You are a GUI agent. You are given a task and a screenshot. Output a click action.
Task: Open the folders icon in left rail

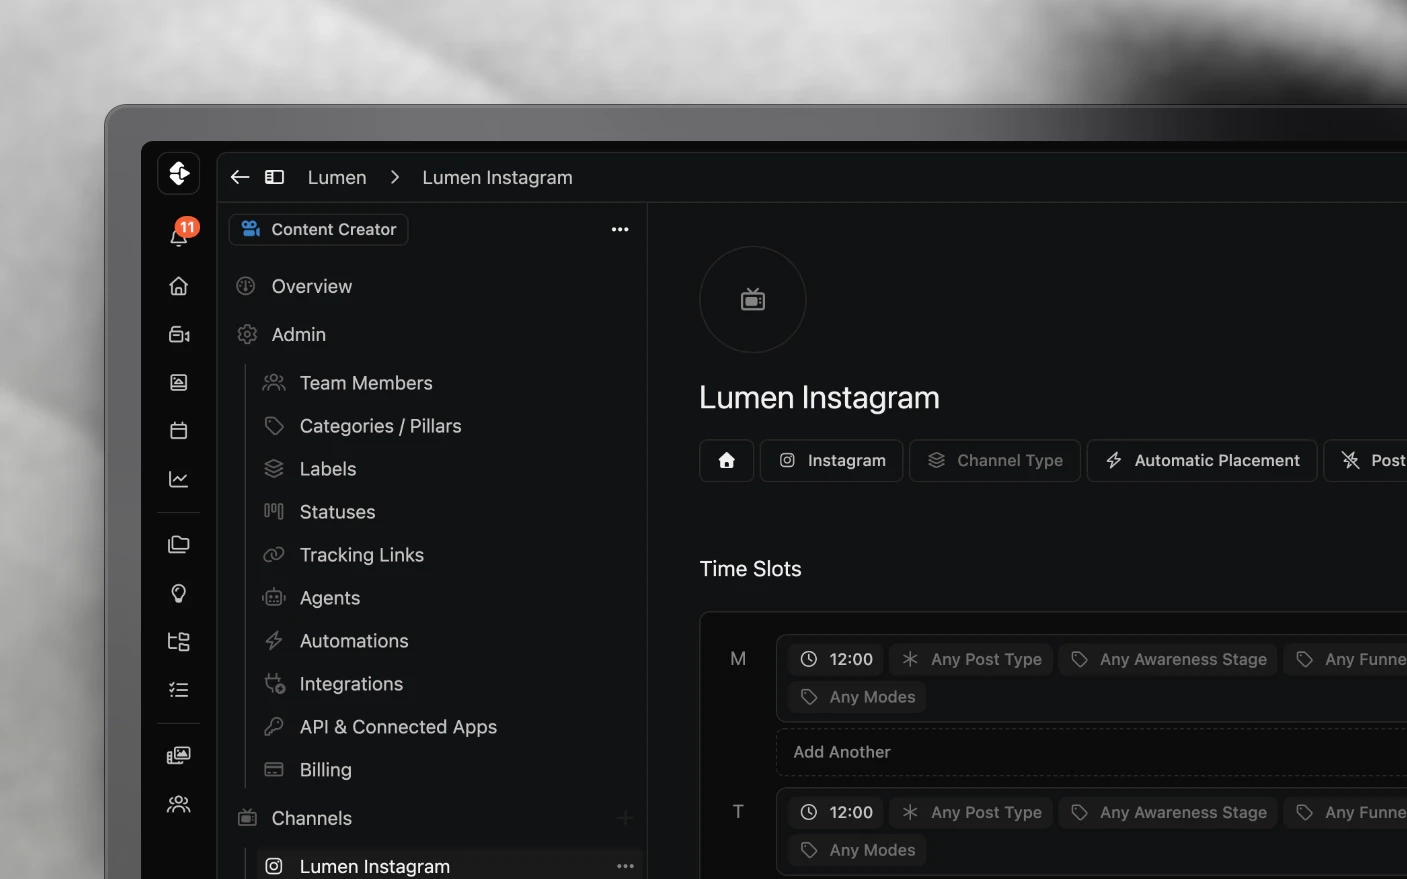tap(179, 545)
